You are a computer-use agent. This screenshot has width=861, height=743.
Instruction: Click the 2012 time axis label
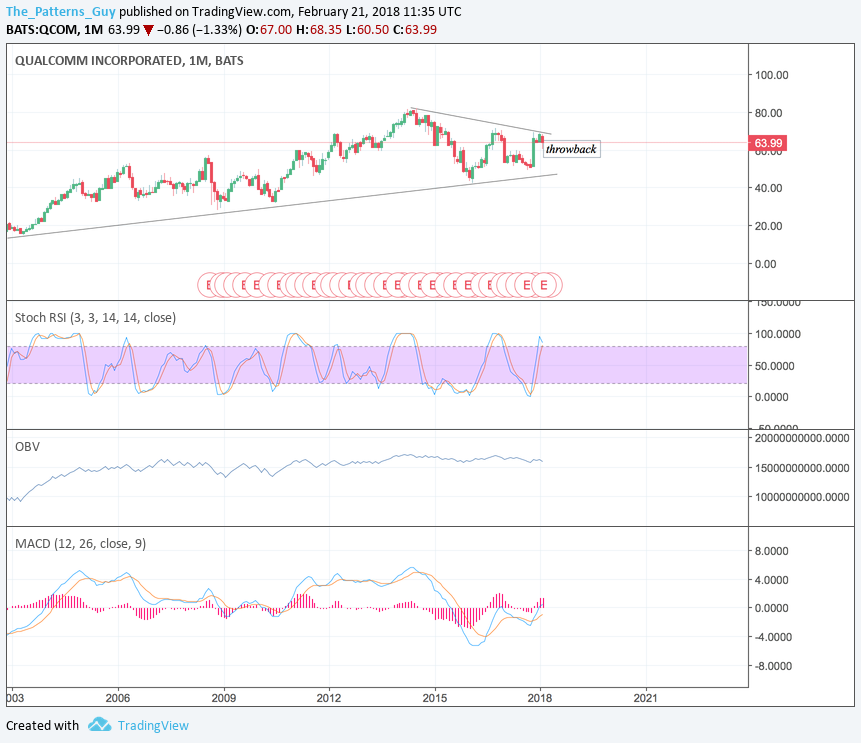(x=328, y=698)
